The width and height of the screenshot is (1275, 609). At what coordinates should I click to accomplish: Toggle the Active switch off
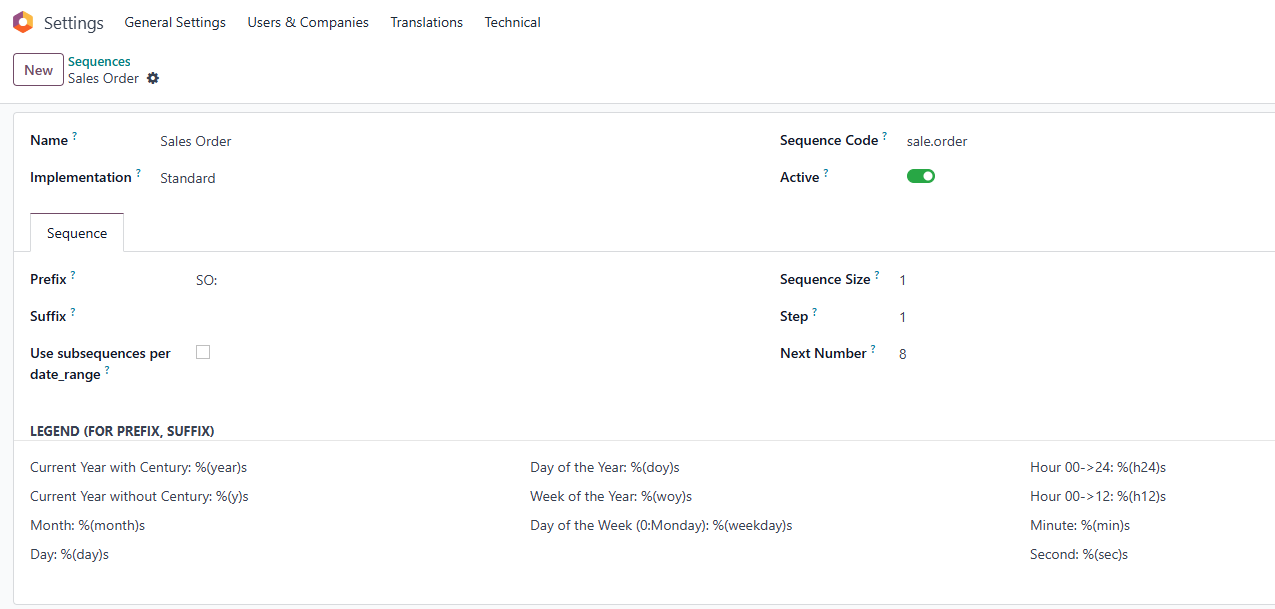921,176
